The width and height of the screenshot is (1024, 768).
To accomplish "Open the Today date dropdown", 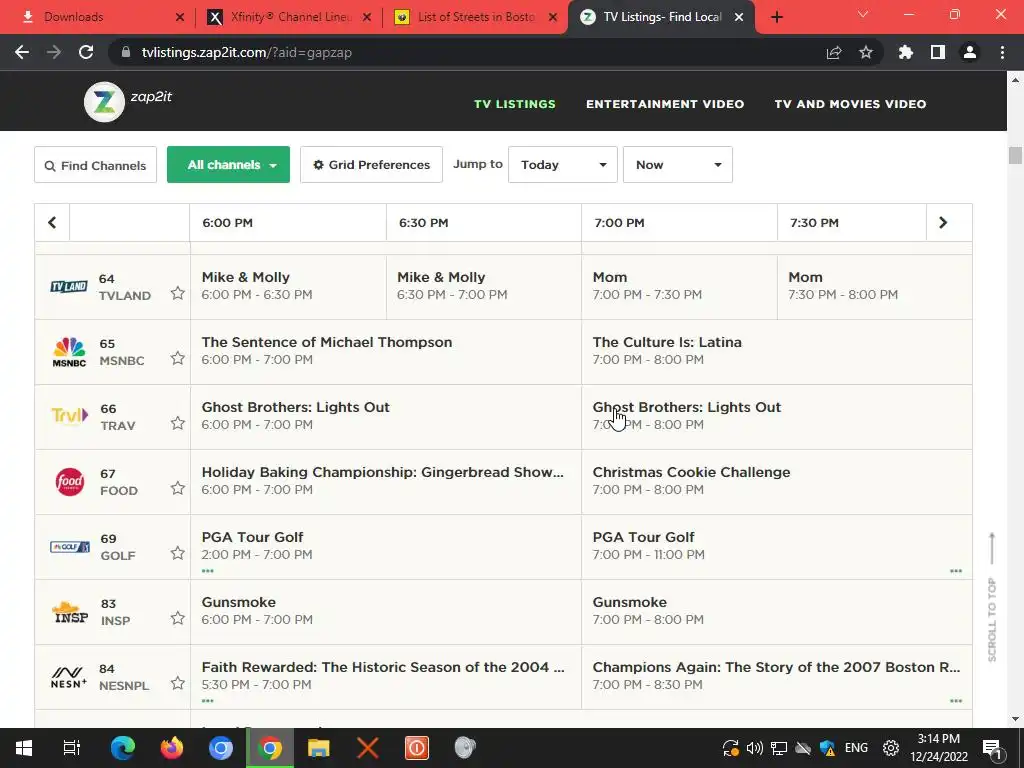I will point(563,165).
